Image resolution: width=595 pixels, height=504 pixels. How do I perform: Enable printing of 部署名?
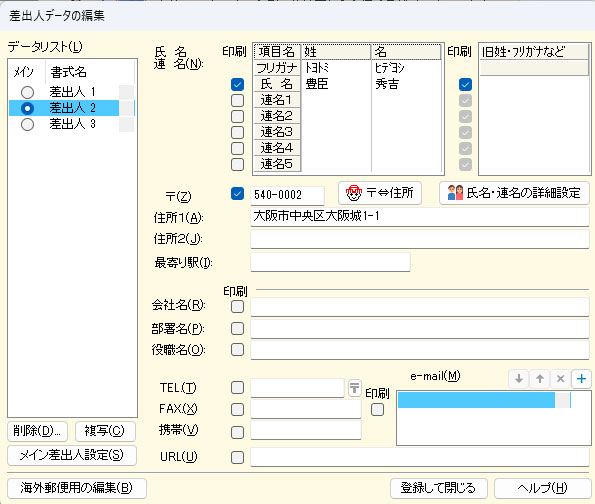[238, 328]
